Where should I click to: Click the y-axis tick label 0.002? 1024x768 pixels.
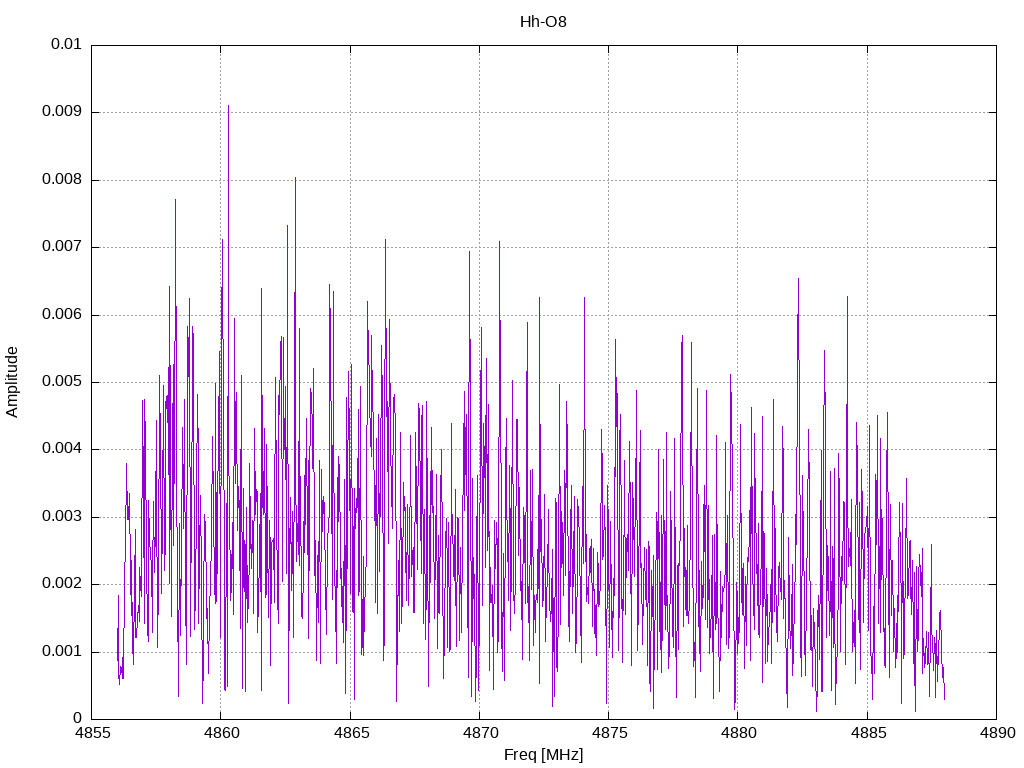(61, 584)
